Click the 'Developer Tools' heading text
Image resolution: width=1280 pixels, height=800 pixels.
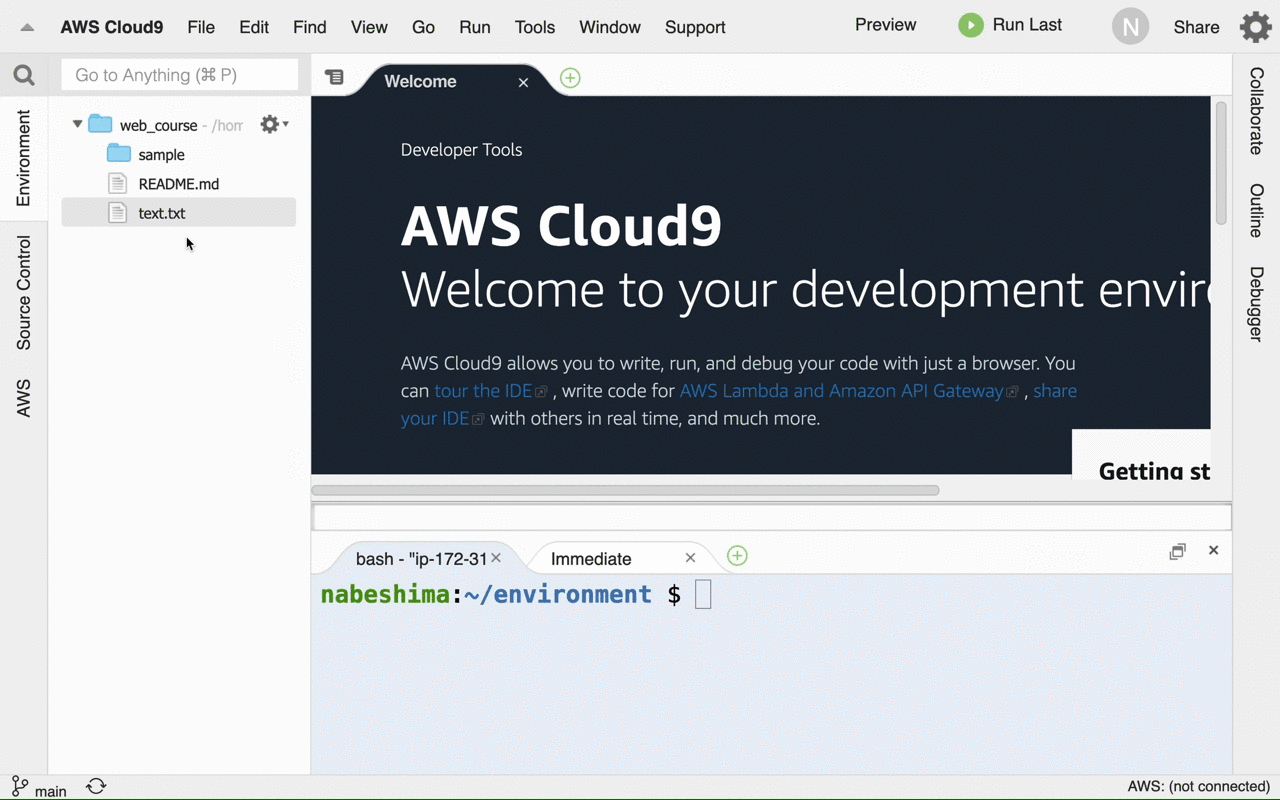[461, 150]
